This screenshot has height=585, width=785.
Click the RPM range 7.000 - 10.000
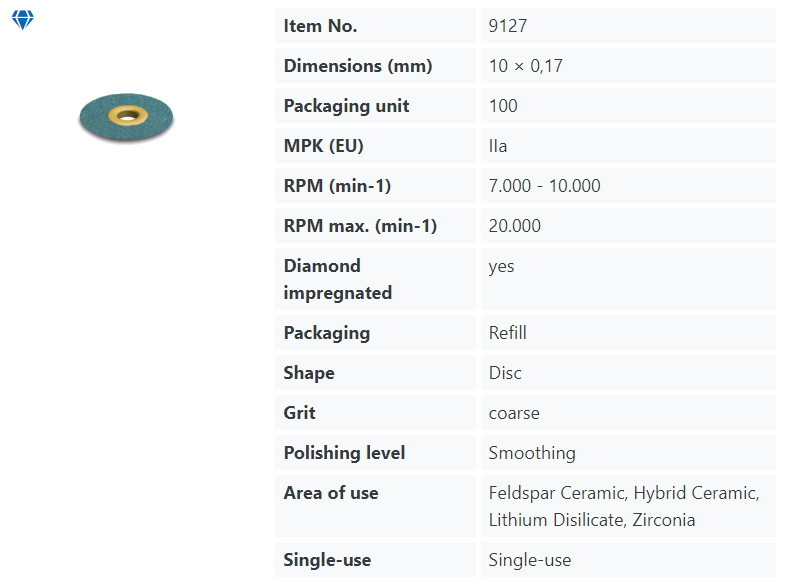(x=544, y=186)
